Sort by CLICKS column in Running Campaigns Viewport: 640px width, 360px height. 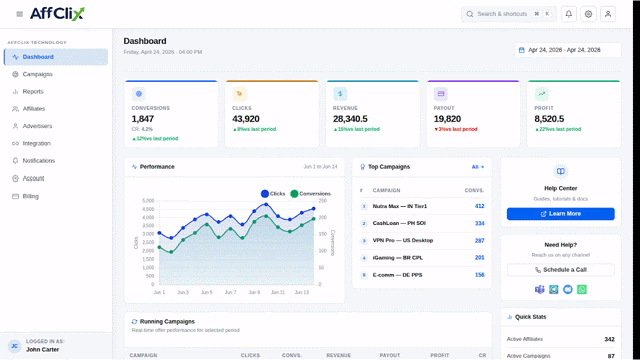[x=250, y=356]
